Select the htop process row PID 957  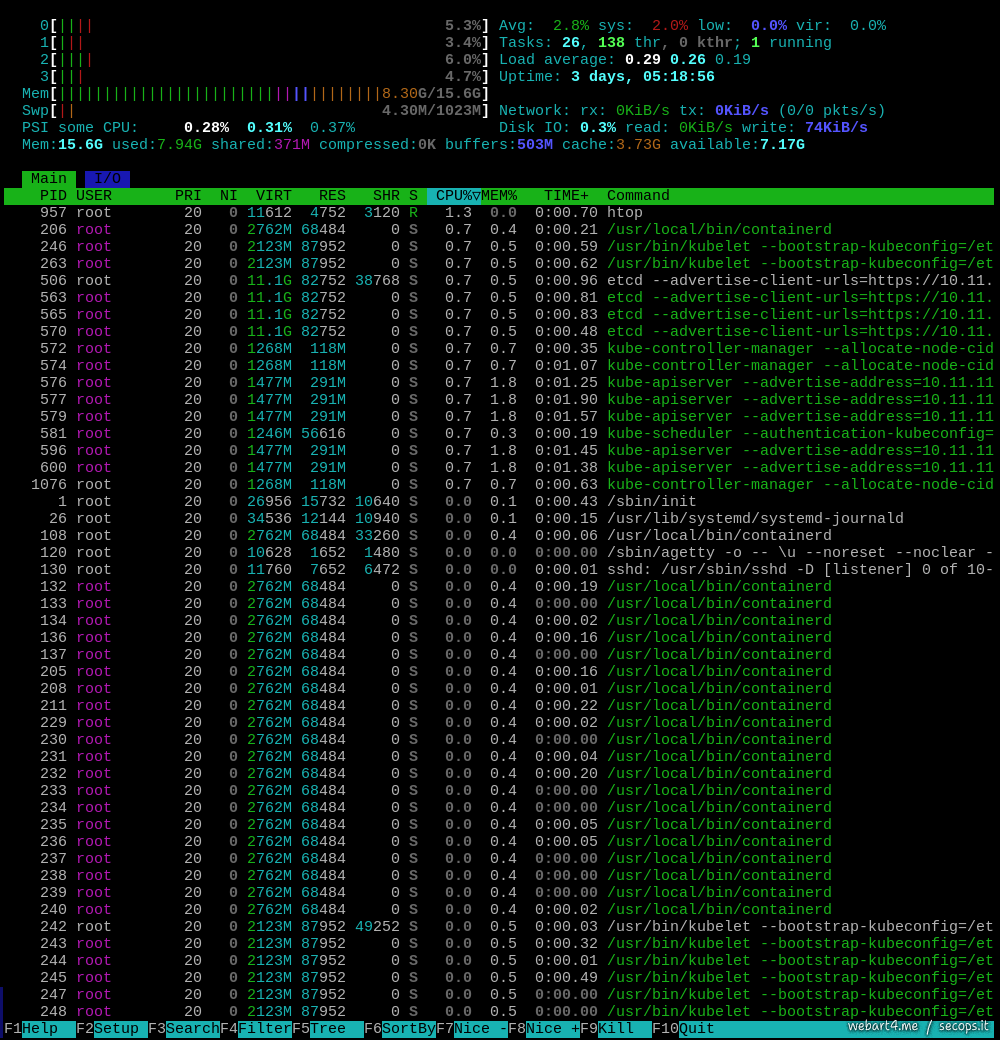400,213
